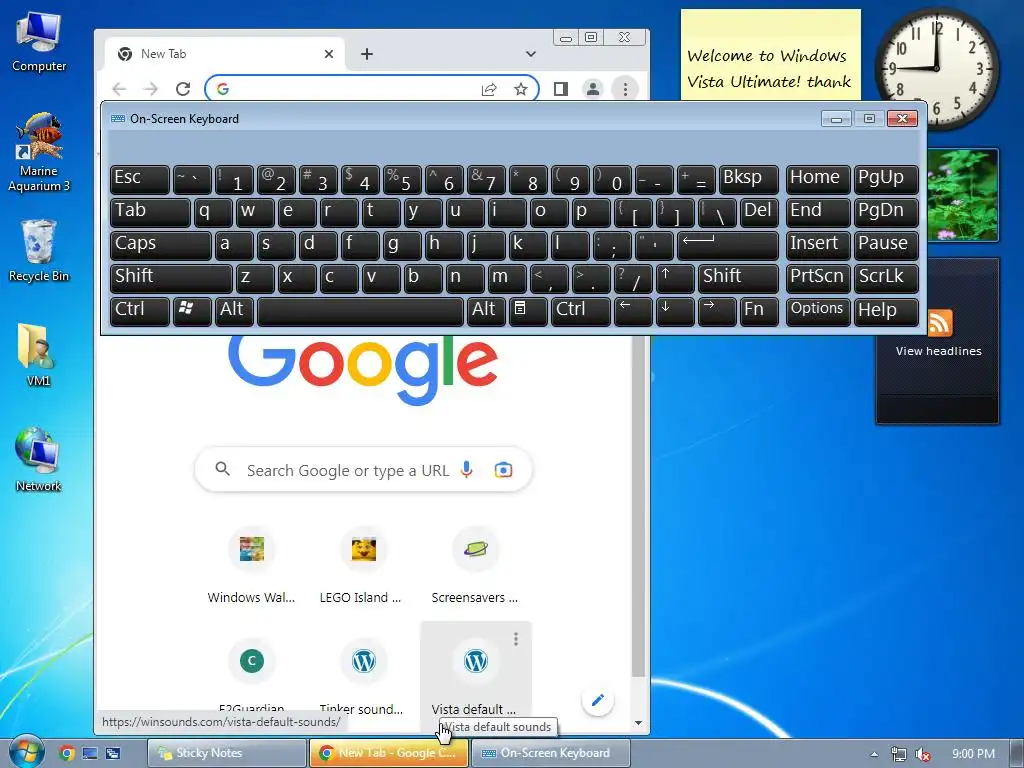The width and height of the screenshot is (1024, 768).
Task: Click the context menu key on keyboard
Action: coord(527,311)
